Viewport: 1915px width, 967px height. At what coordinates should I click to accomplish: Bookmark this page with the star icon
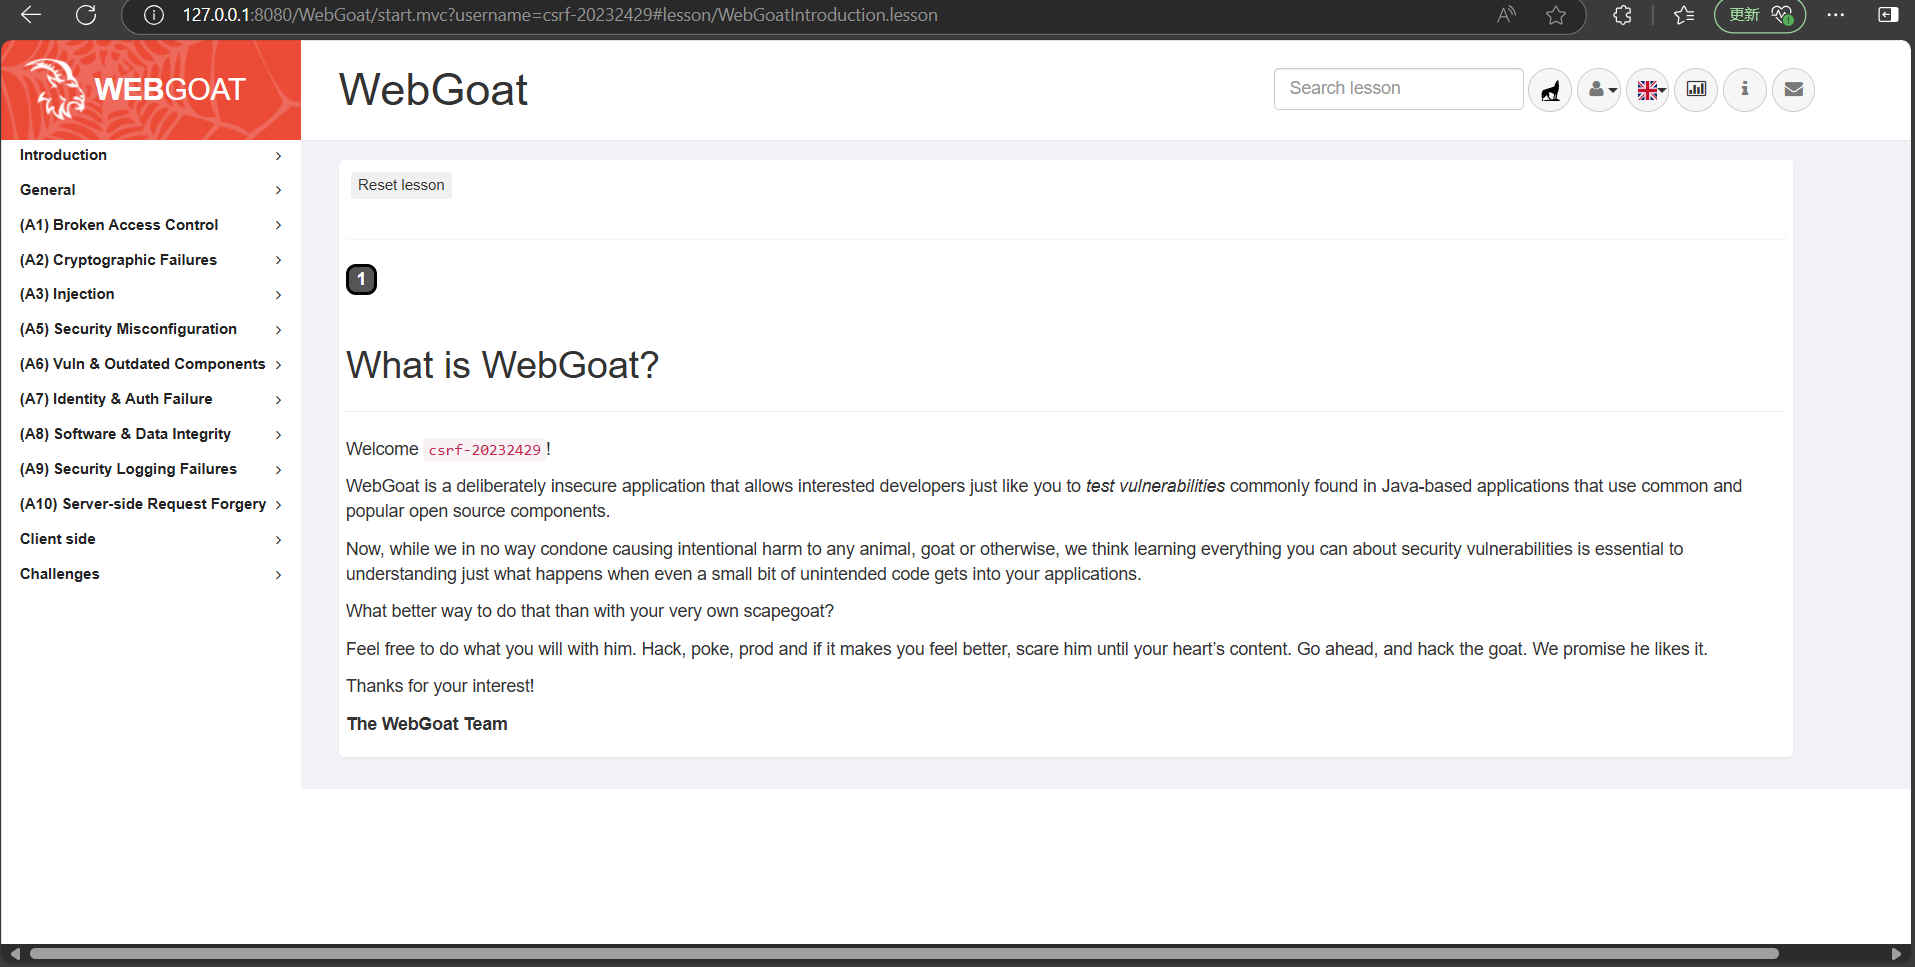pos(1556,15)
